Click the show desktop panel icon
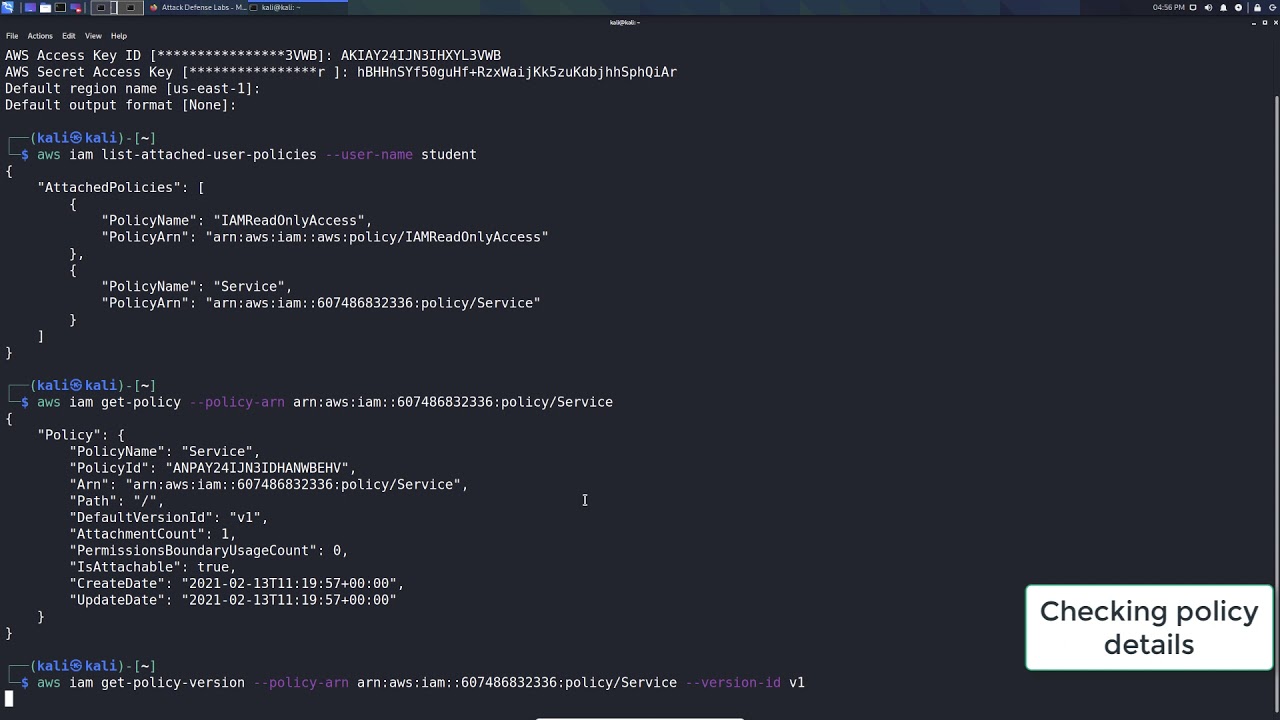The height and width of the screenshot is (720, 1280). pos(30,7)
